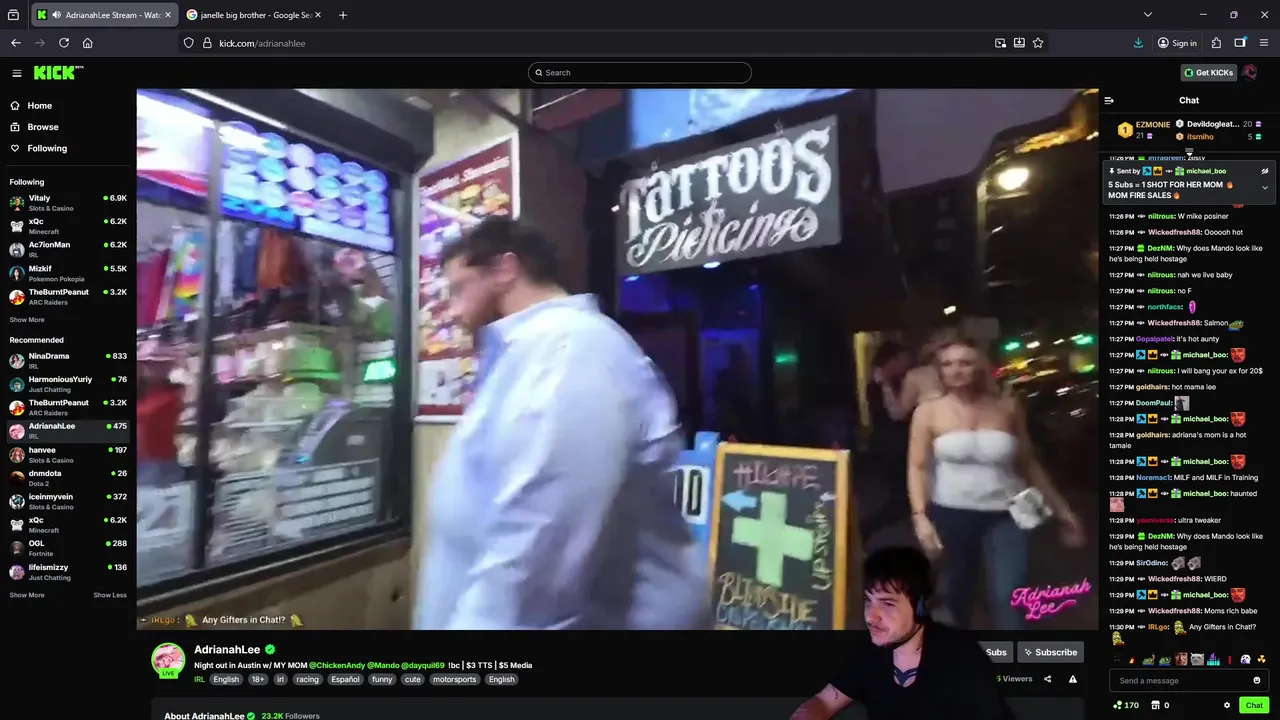
Task: Open the List all tabs dropdown
Action: (1148, 15)
